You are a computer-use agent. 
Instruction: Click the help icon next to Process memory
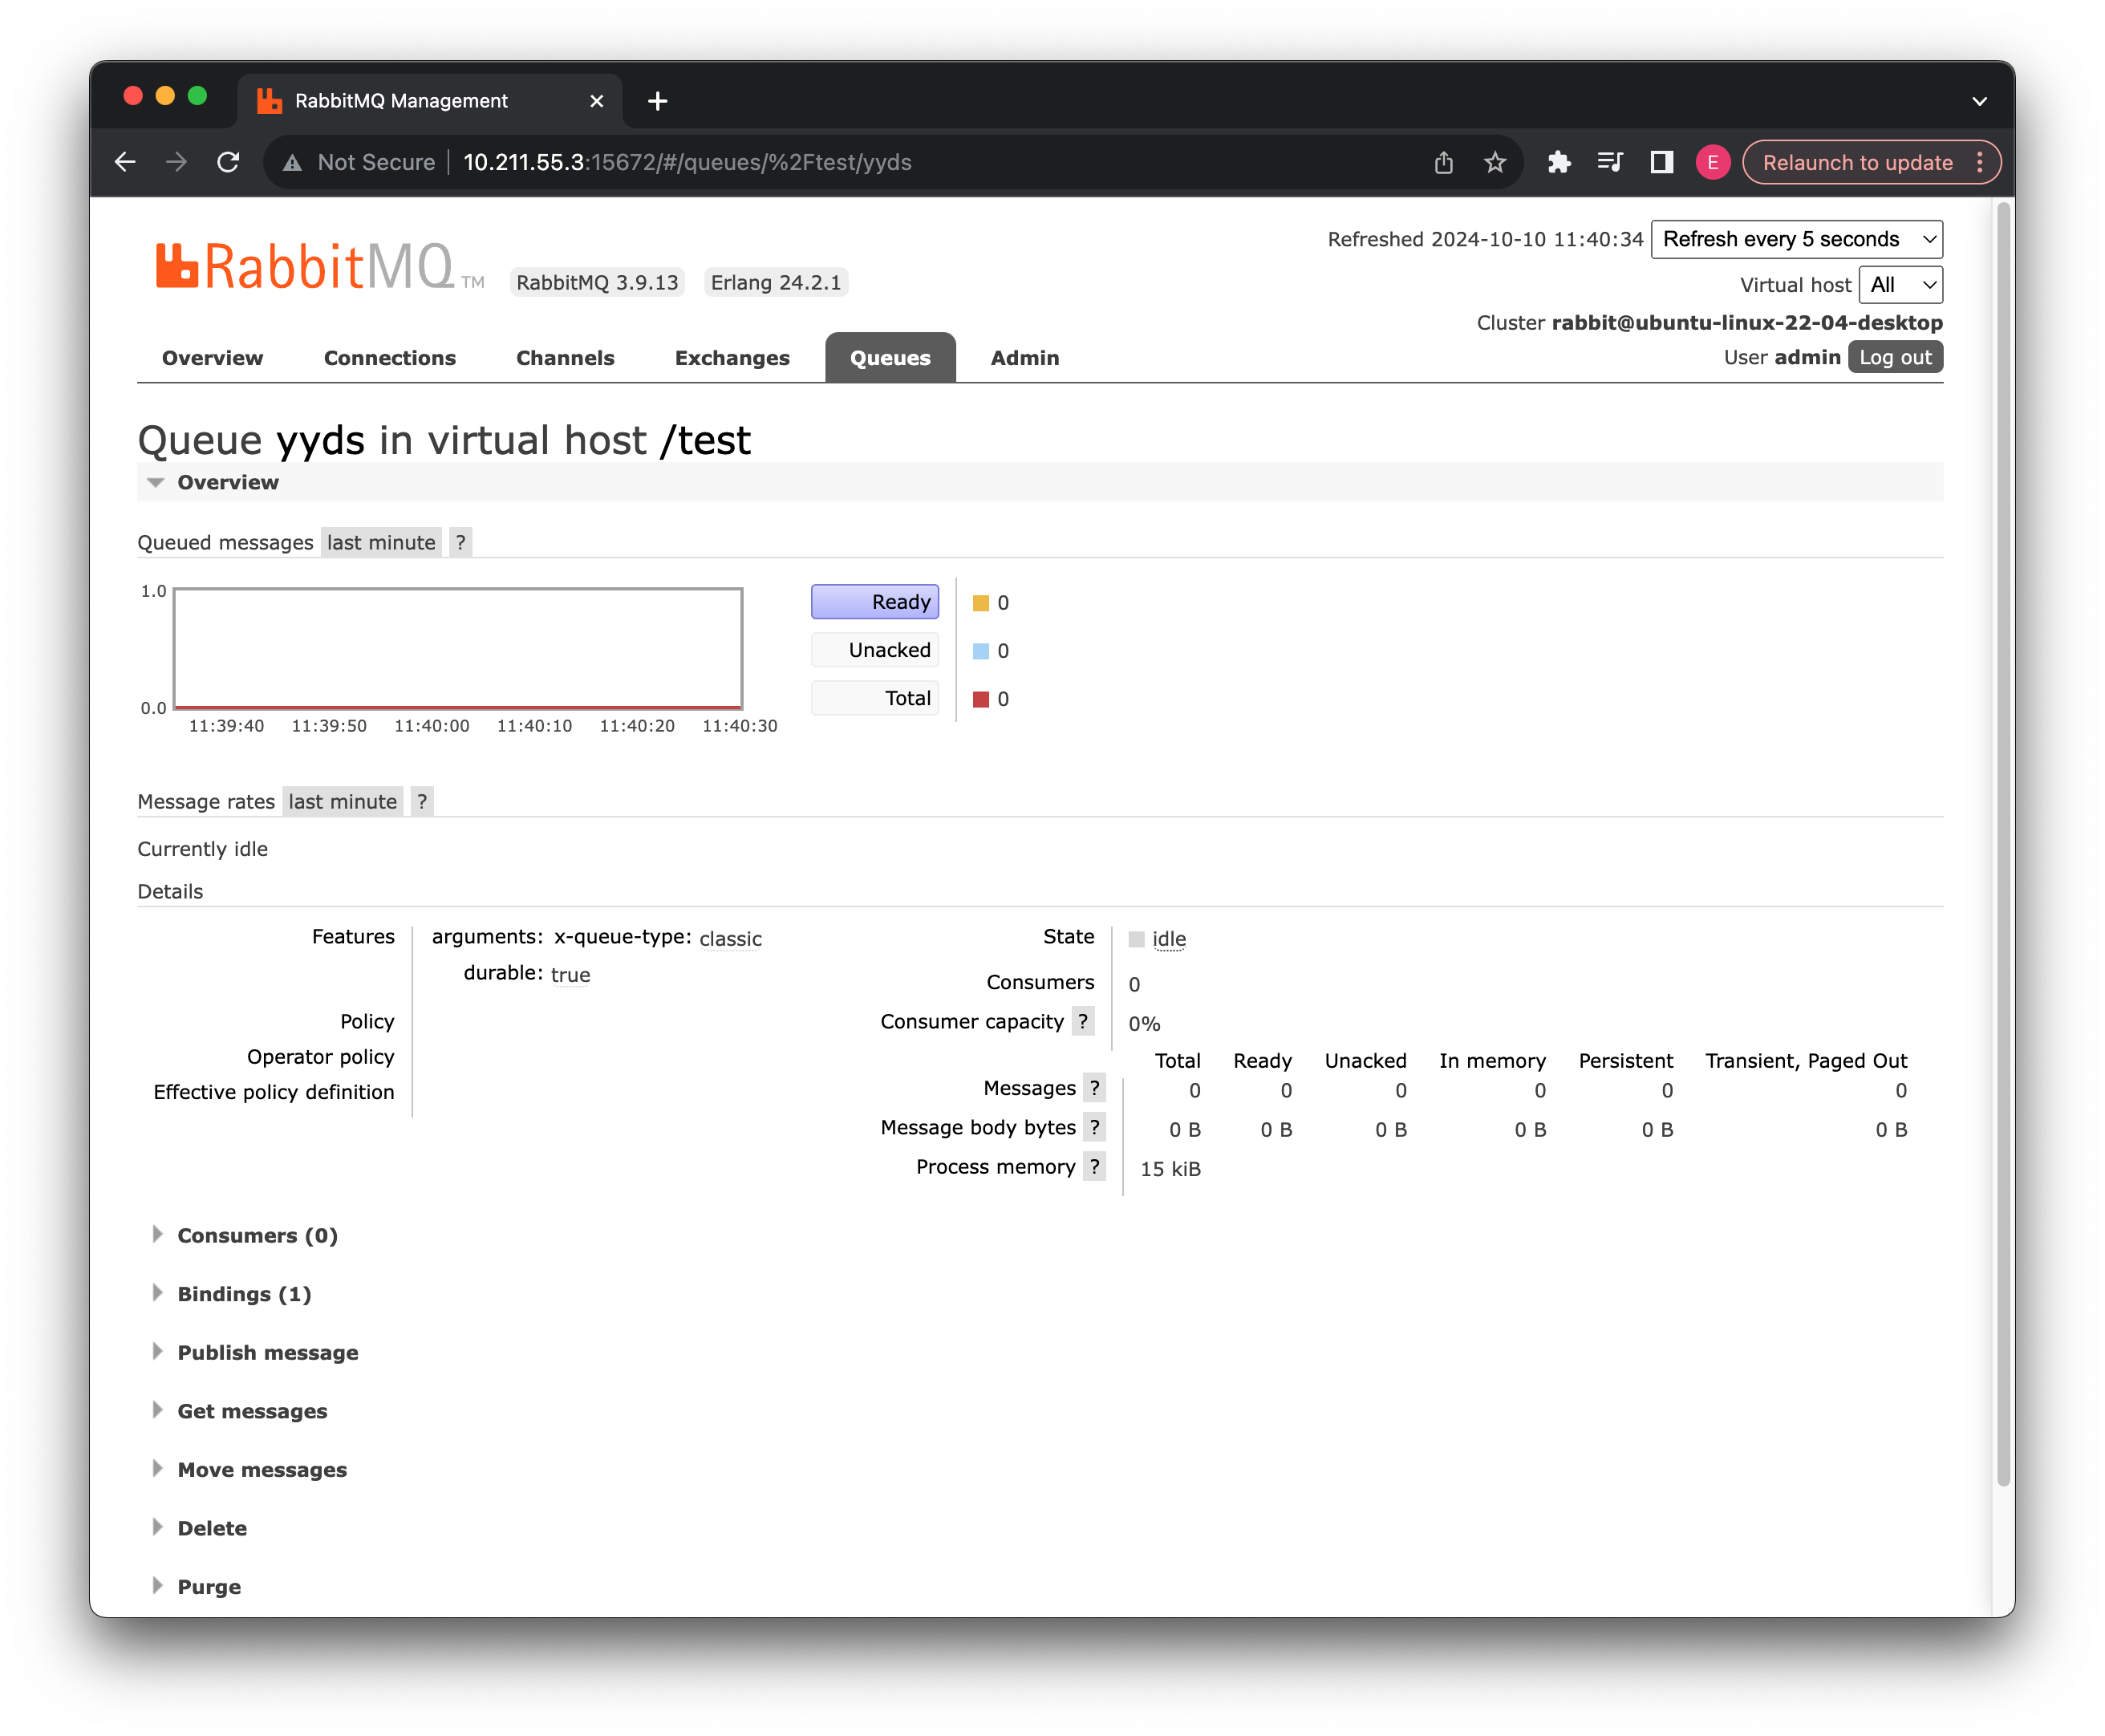click(x=1095, y=1166)
